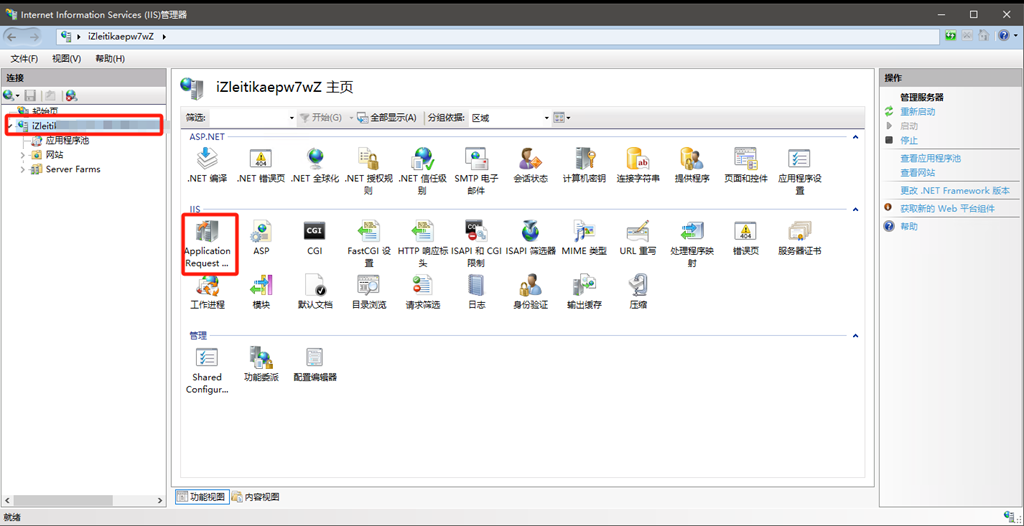Open the 压缩 feature
This screenshot has height=526, width=1024.
638,291
